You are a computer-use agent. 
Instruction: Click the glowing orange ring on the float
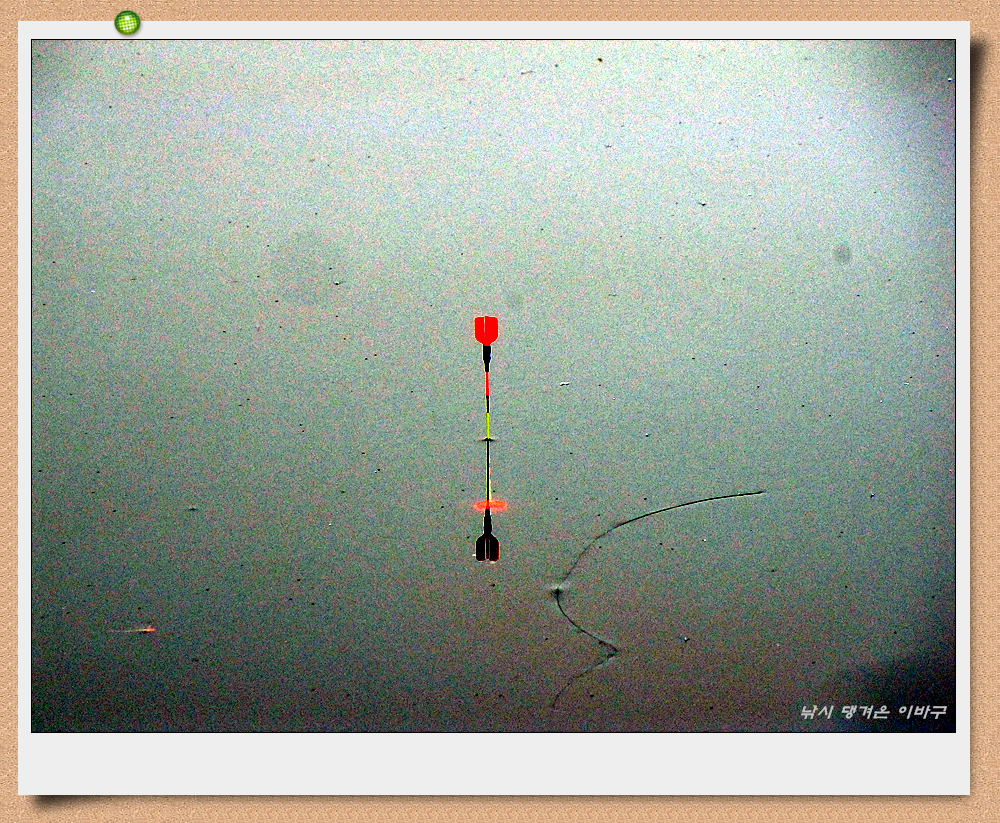(489, 506)
